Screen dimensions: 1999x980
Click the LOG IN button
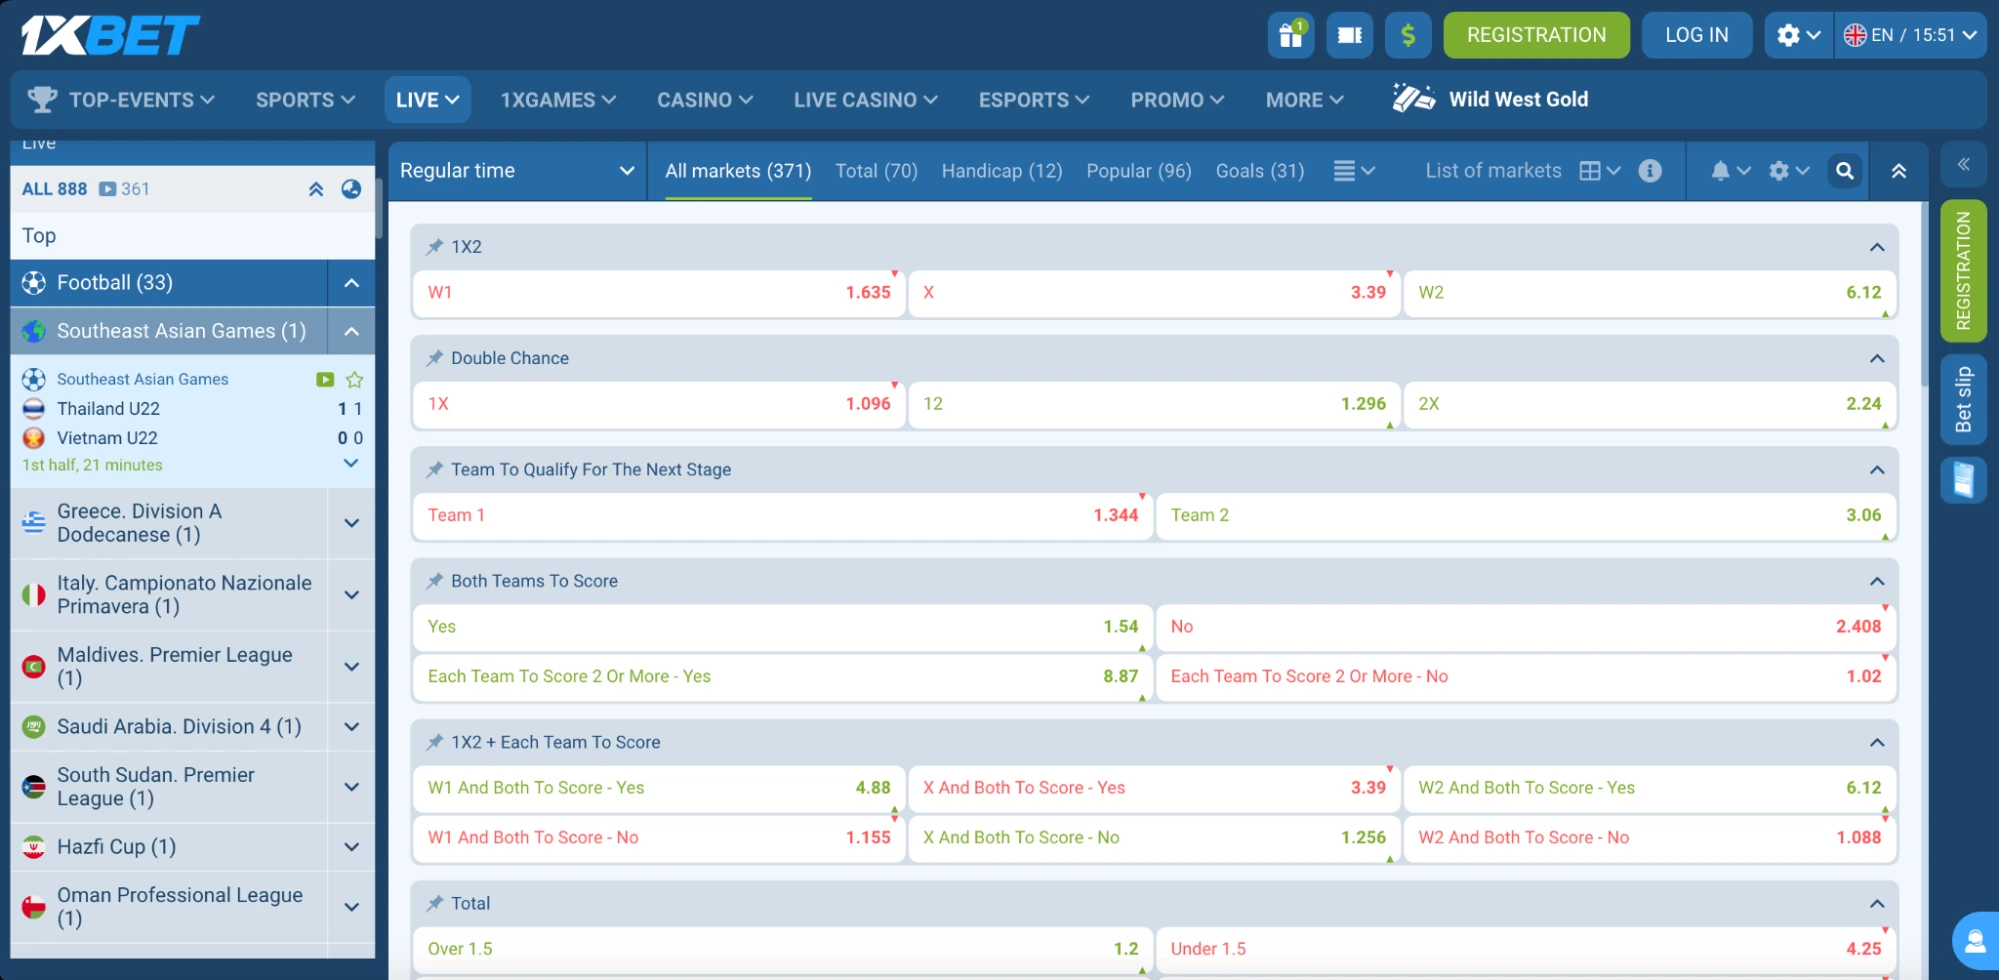(x=1695, y=34)
